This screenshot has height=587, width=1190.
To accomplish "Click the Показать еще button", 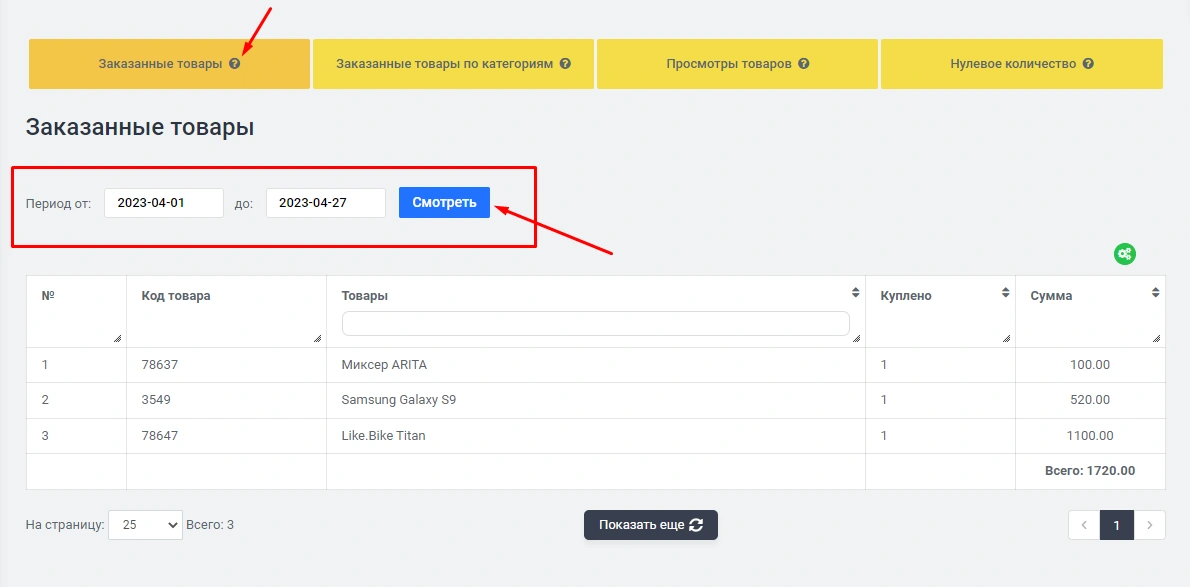I will click(x=650, y=525).
